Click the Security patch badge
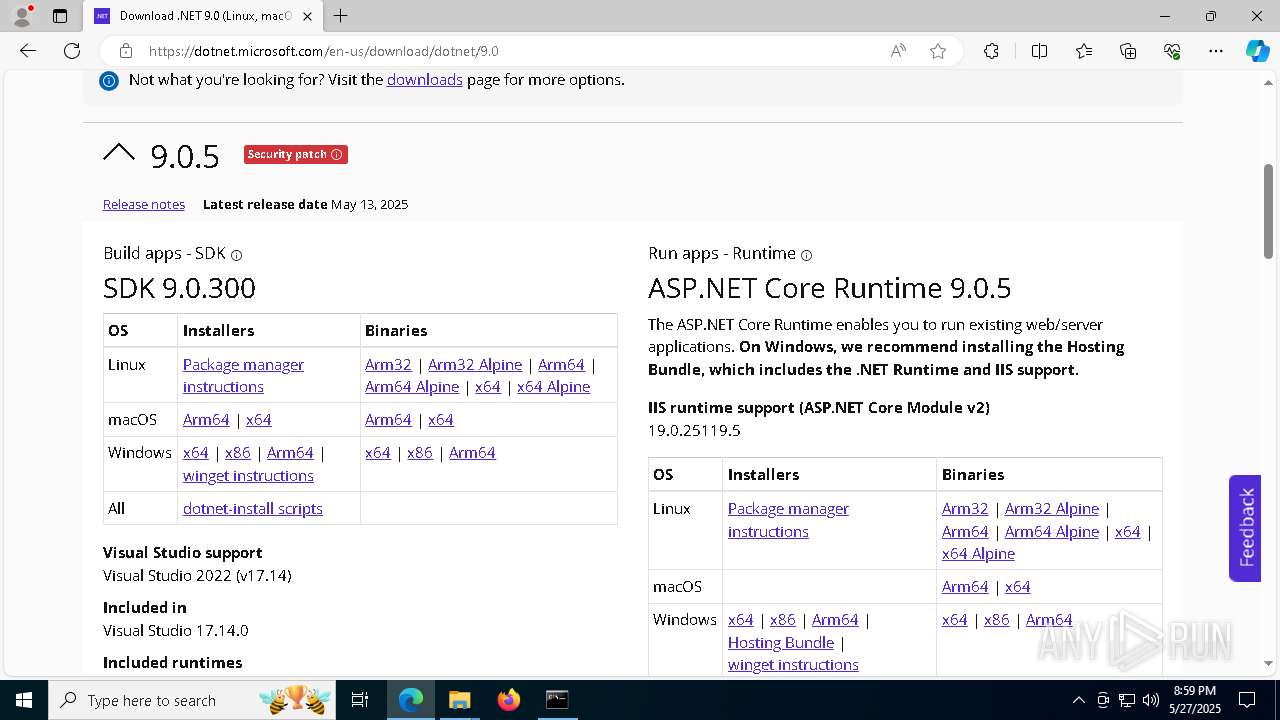This screenshot has height=720, width=1280. coord(296,154)
